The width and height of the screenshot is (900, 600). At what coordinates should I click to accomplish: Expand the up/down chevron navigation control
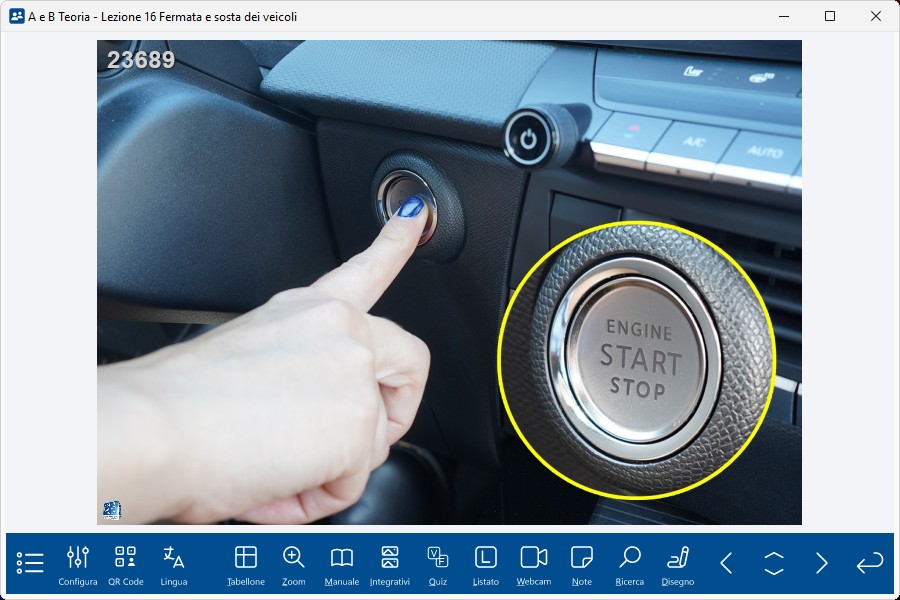point(774,563)
